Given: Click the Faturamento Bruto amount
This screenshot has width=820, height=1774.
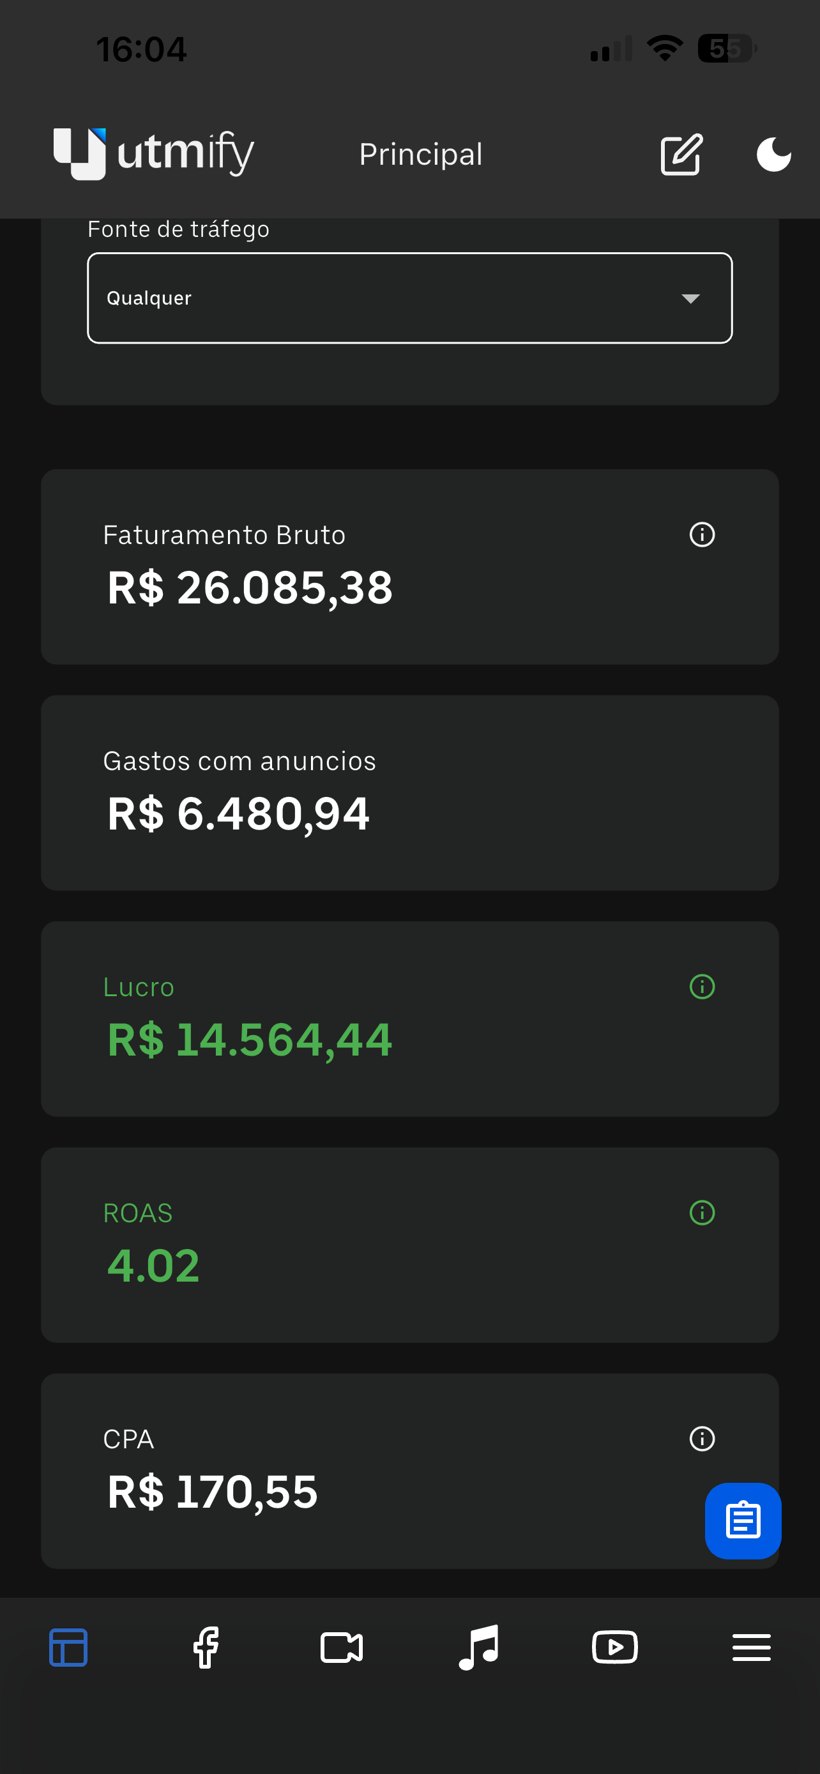Looking at the screenshot, I should 250,588.
